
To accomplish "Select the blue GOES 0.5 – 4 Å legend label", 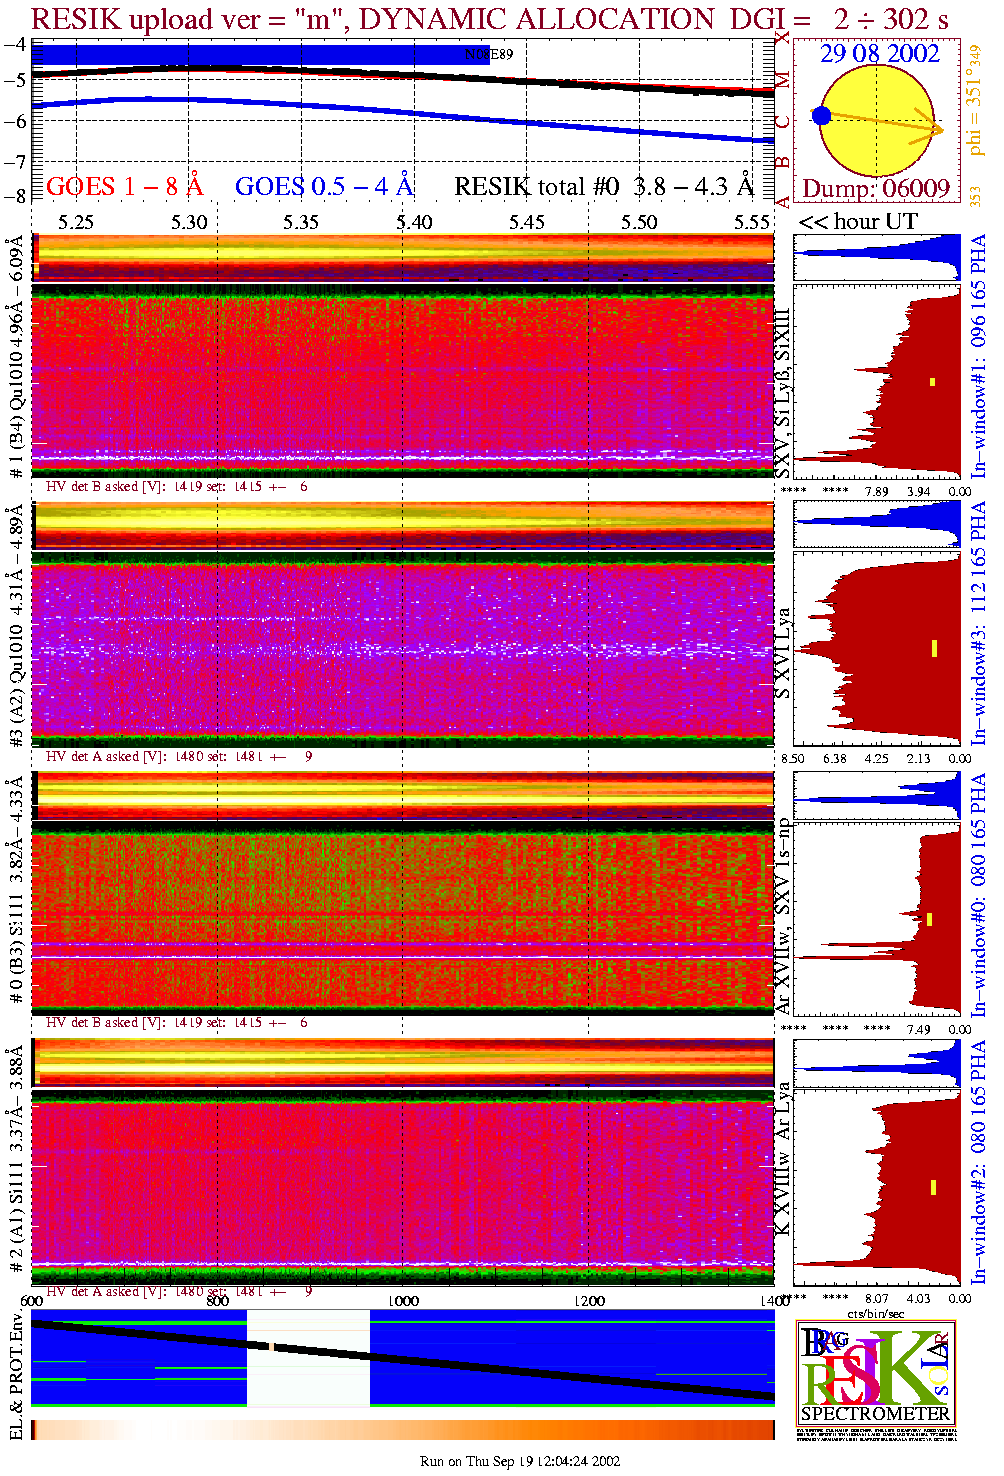I will (324, 187).
